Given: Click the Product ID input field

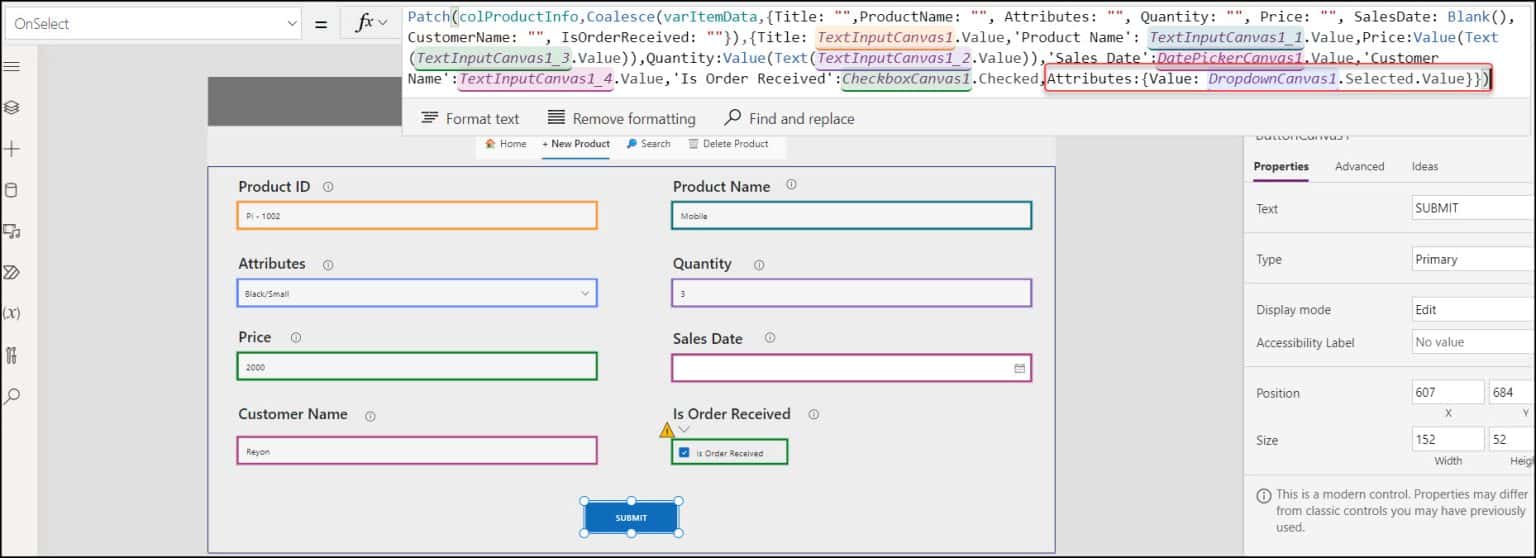Looking at the screenshot, I should coord(417,215).
